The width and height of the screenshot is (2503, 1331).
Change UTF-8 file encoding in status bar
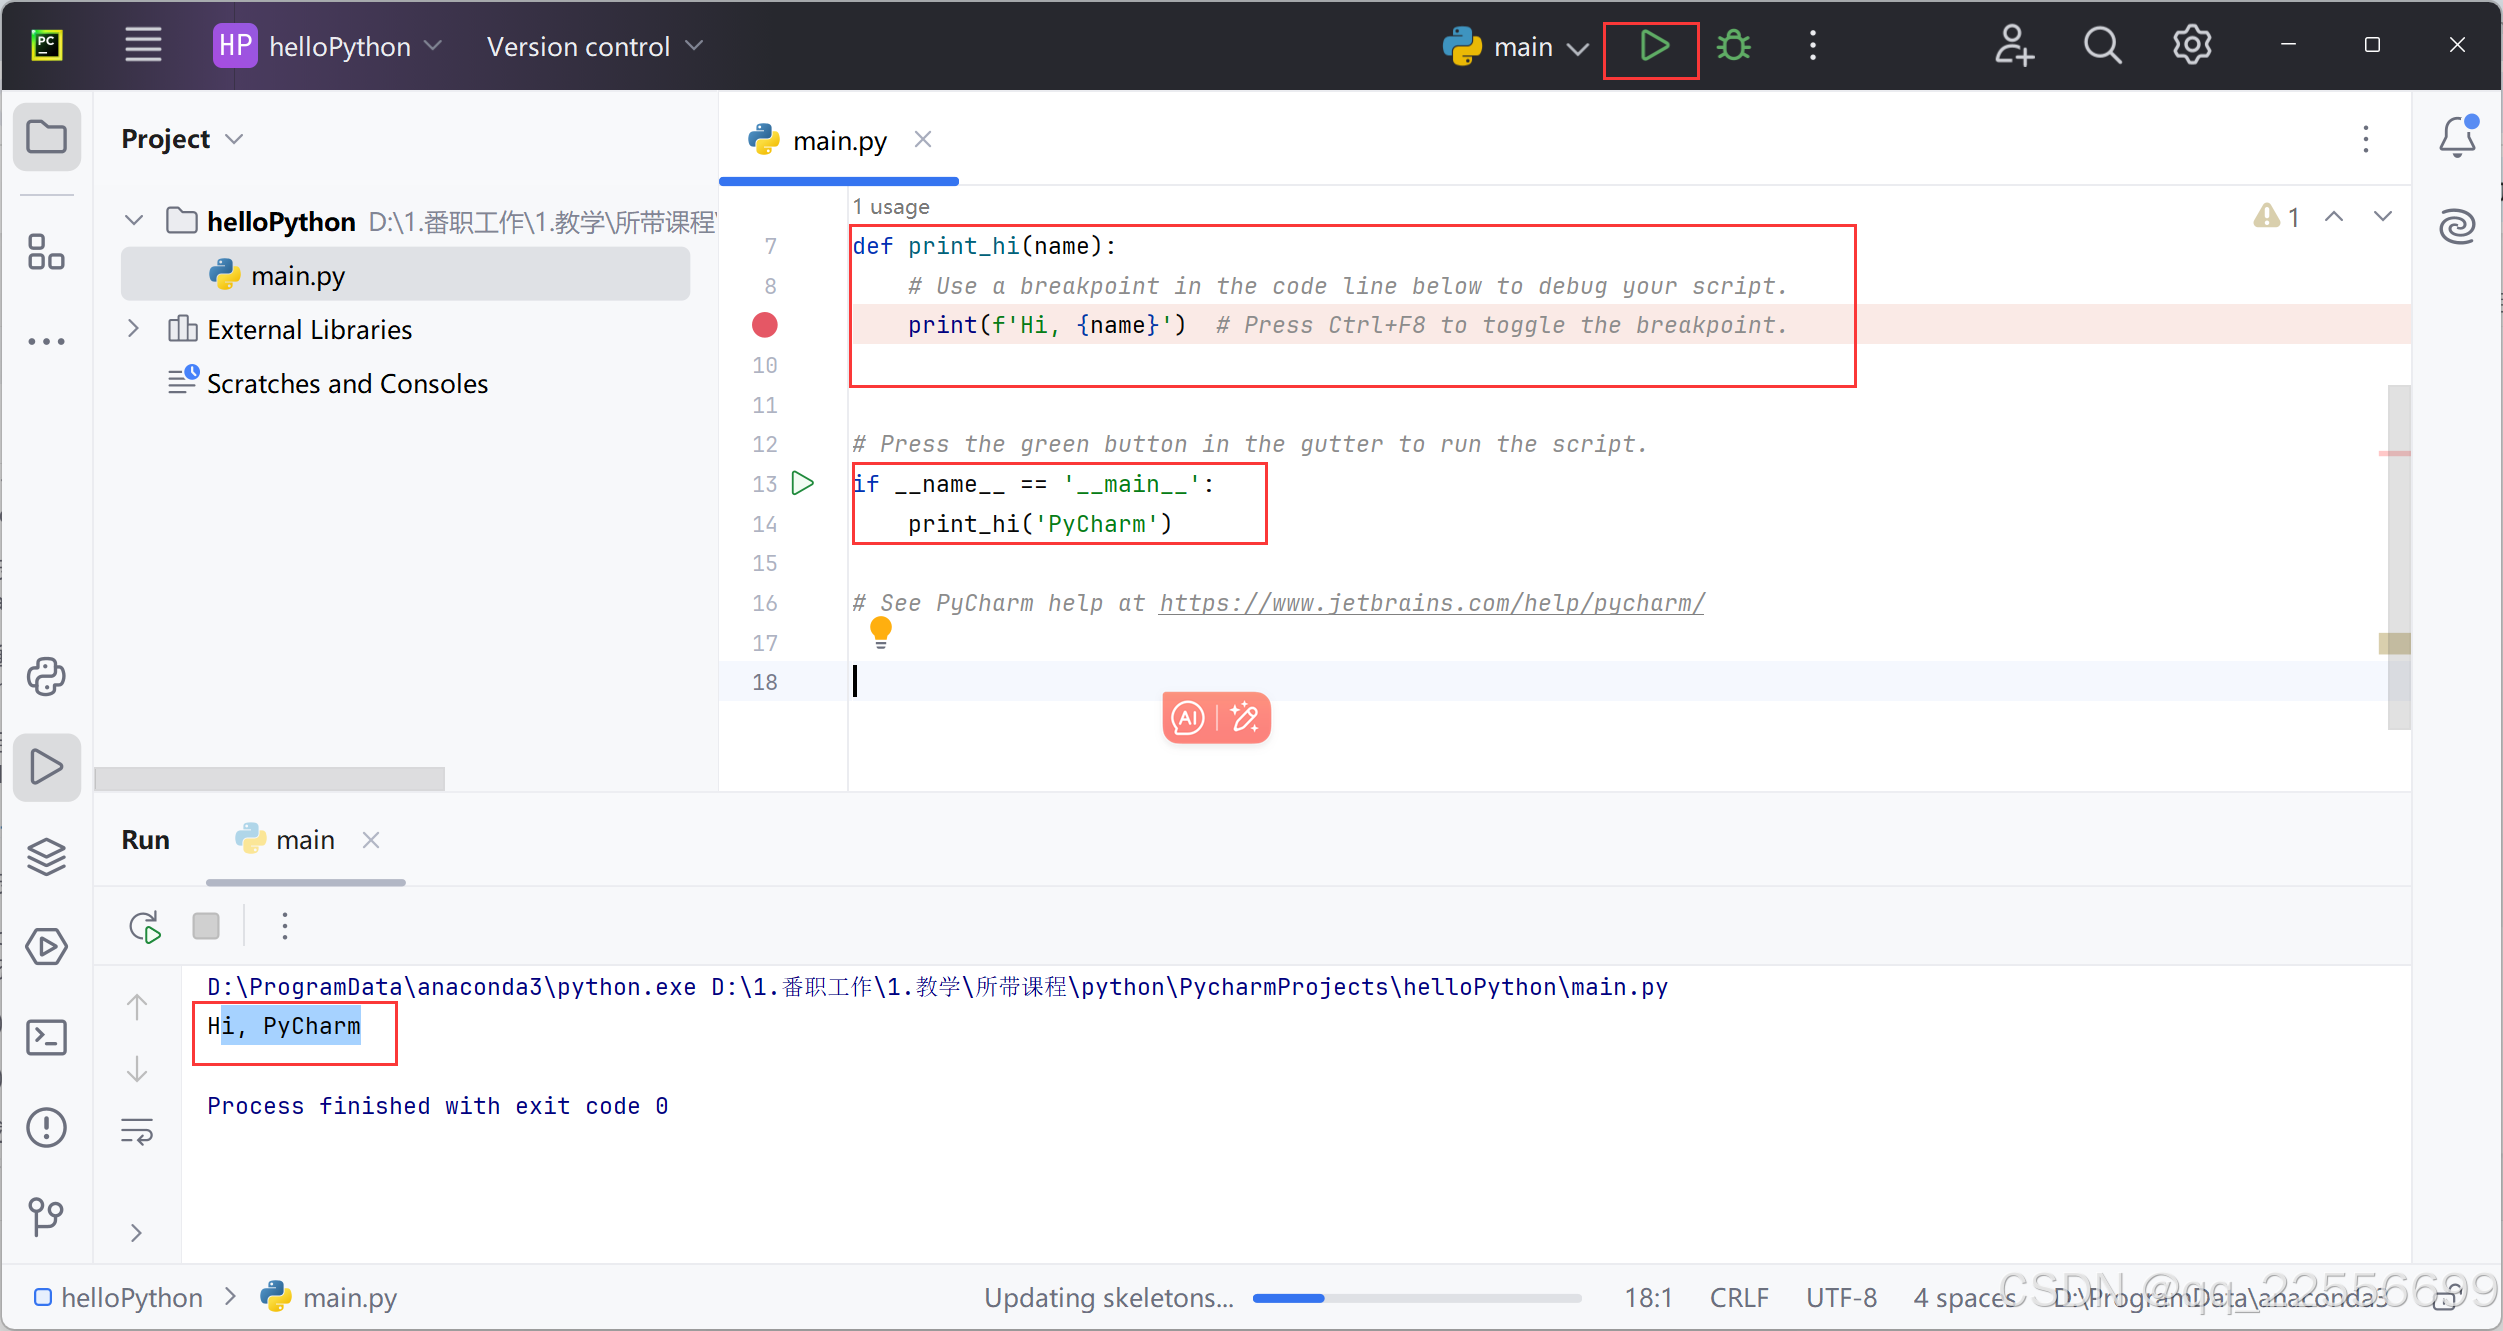coord(1841,1298)
